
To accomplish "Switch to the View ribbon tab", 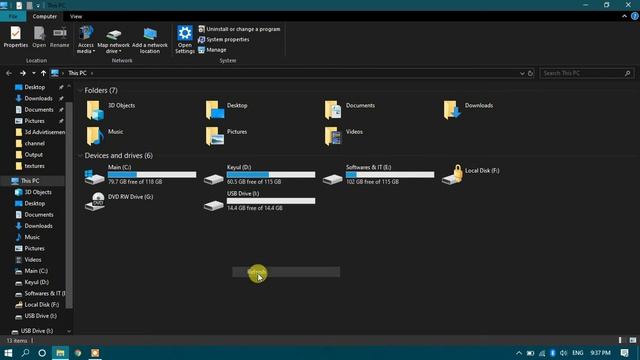I will click(76, 16).
